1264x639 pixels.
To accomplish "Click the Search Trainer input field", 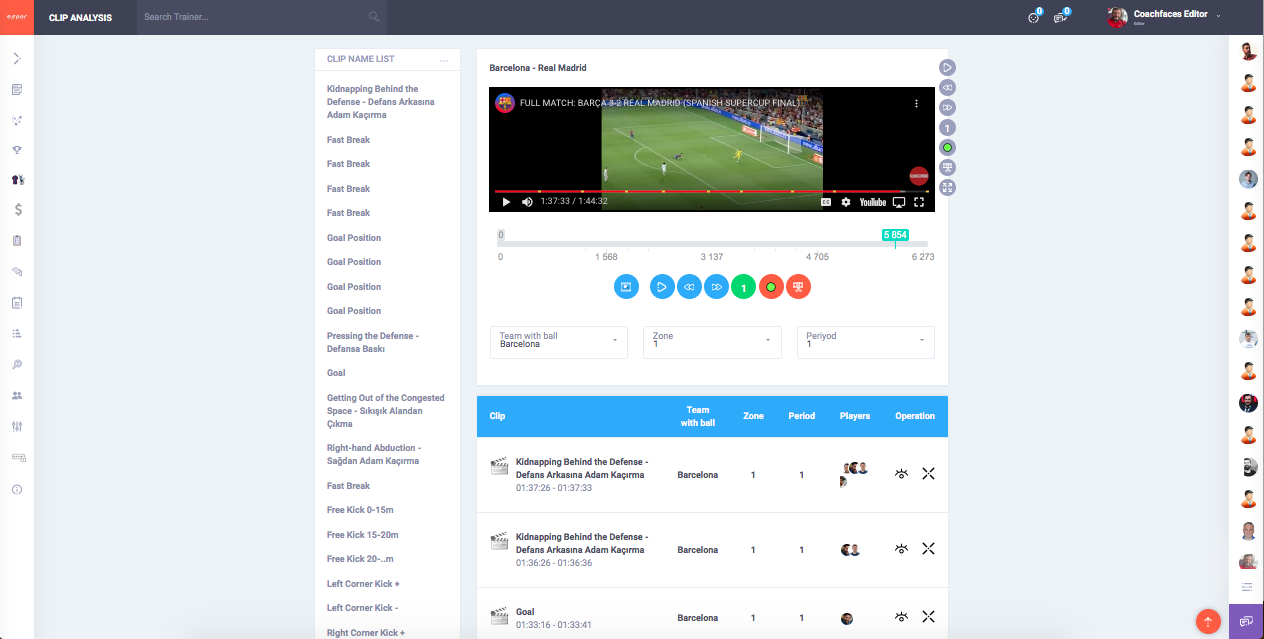I will pos(255,17).
